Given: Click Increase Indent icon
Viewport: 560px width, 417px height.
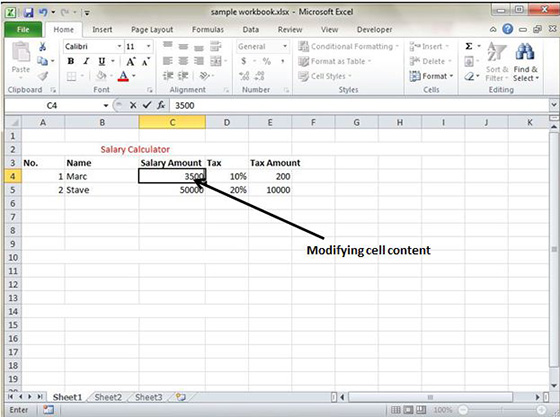Looking at the screenshot, I should [x=183, y=76].
